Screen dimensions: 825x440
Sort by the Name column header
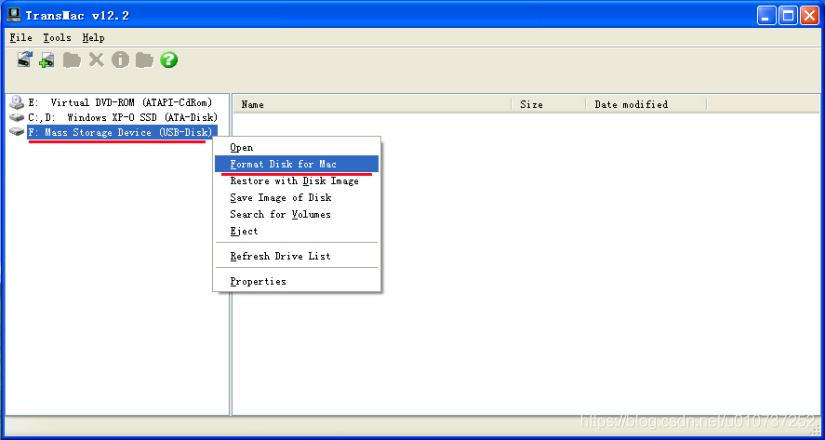pyautogui.click(x=373, y=104)
